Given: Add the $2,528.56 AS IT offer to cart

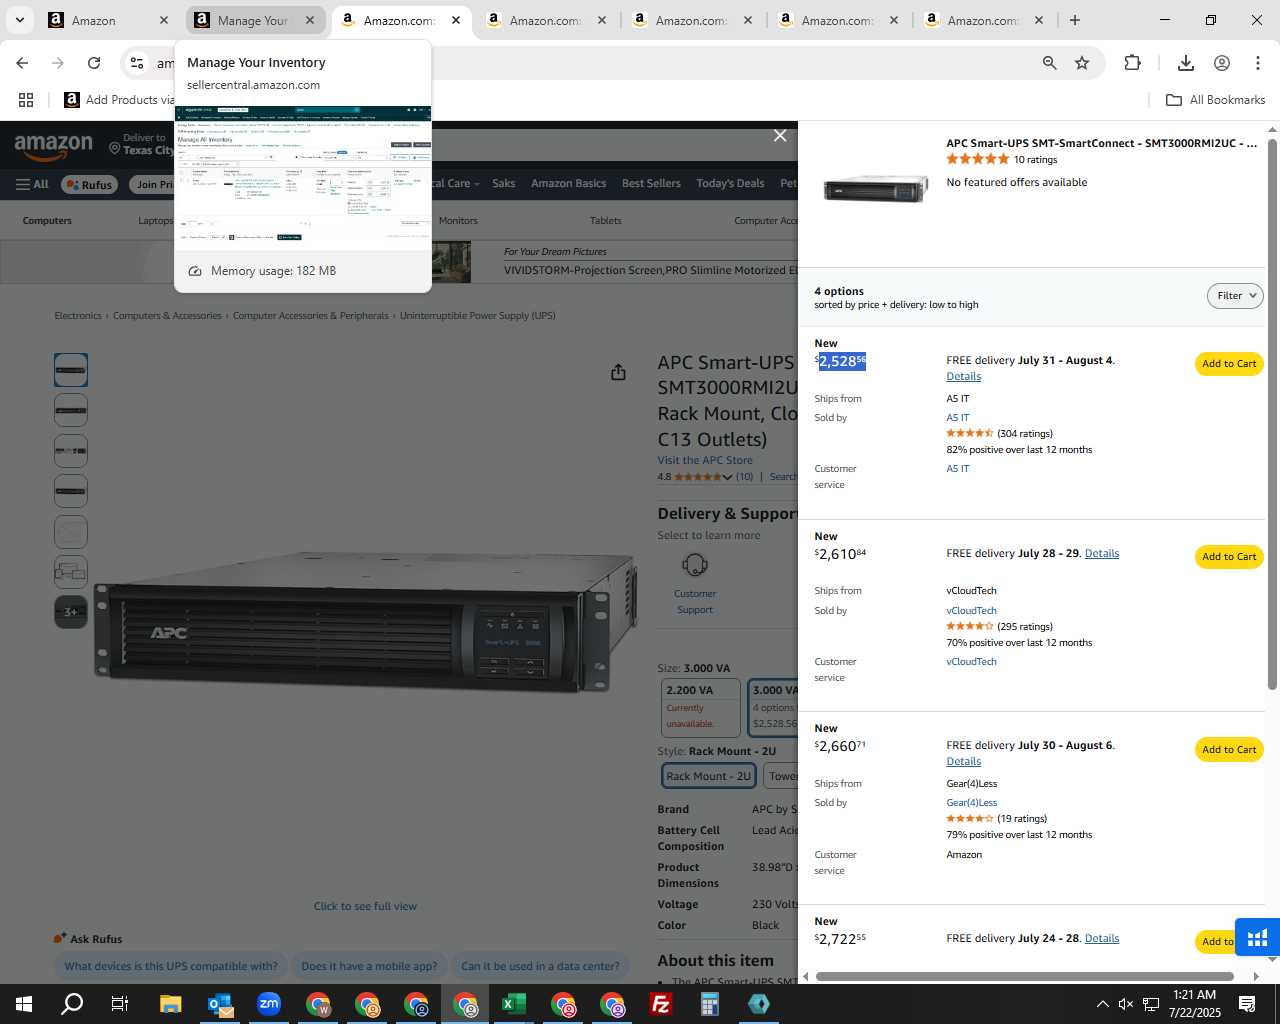Looking at the screenshot, I should [1229, 364].
